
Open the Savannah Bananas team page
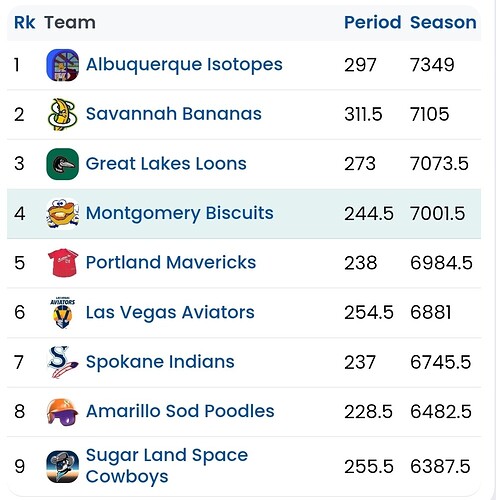[x=174, y=114]
